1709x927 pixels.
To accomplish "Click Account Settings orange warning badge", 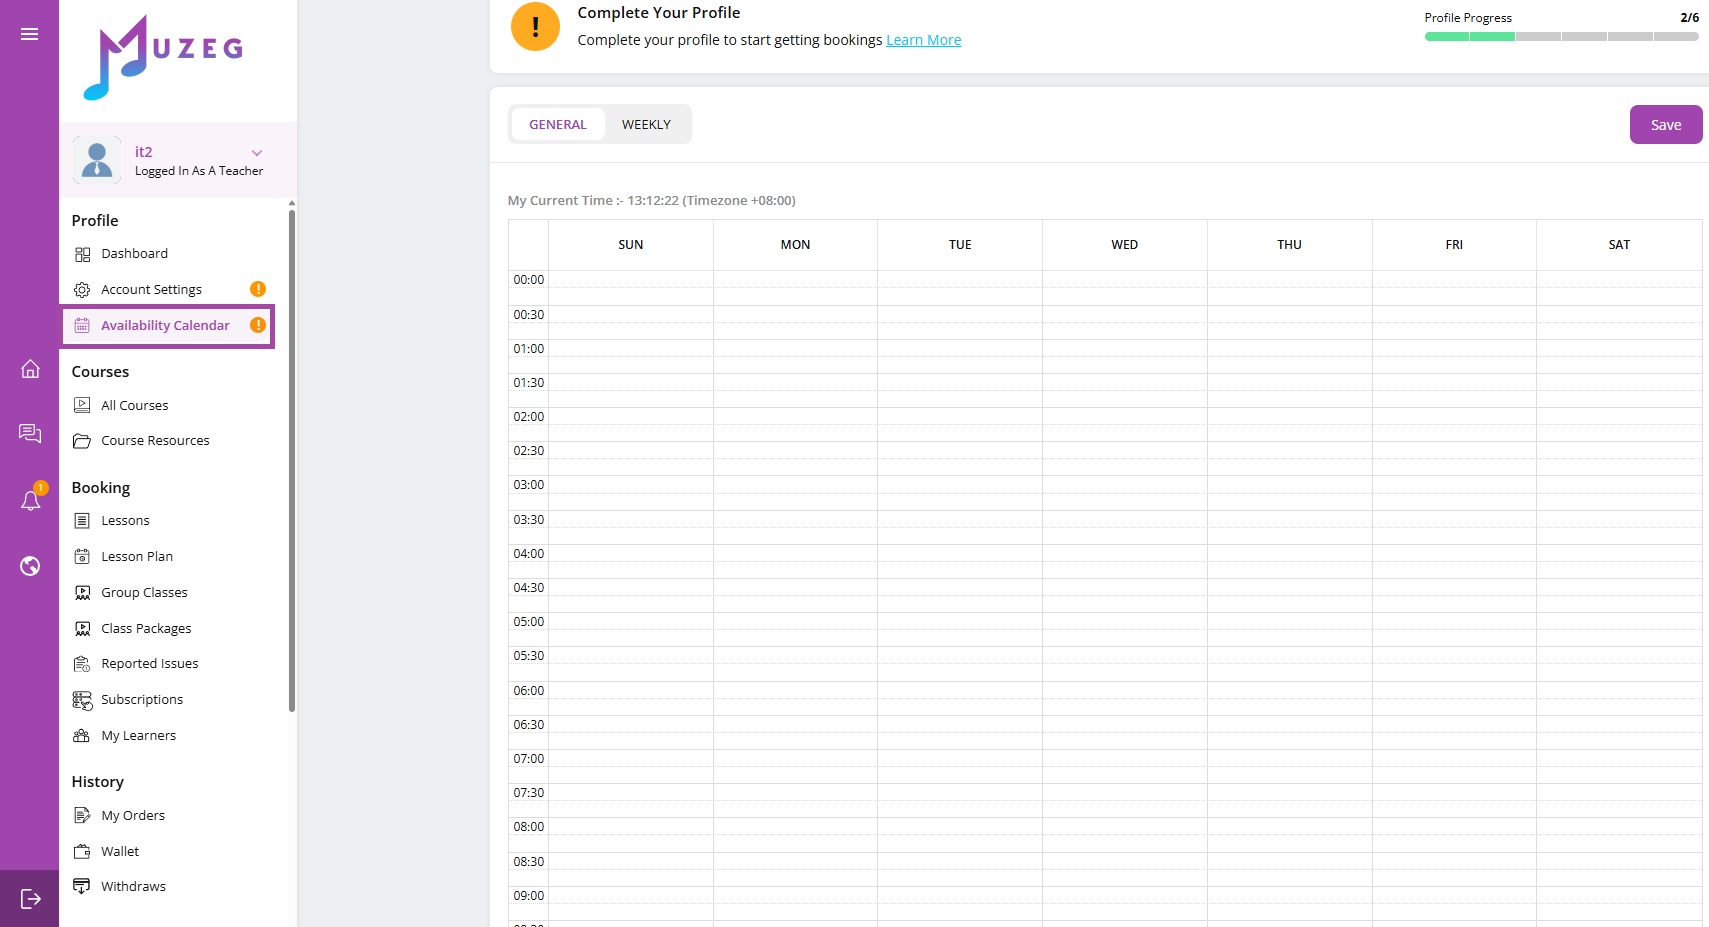I will coord(258,289).
